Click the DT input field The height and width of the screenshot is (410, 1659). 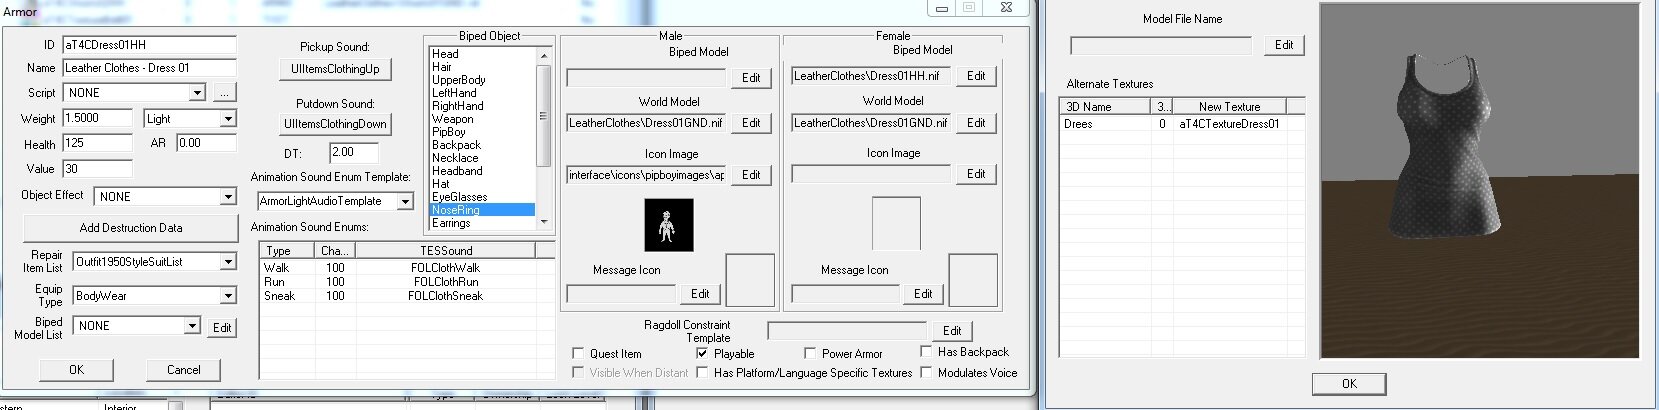[354, 152]
